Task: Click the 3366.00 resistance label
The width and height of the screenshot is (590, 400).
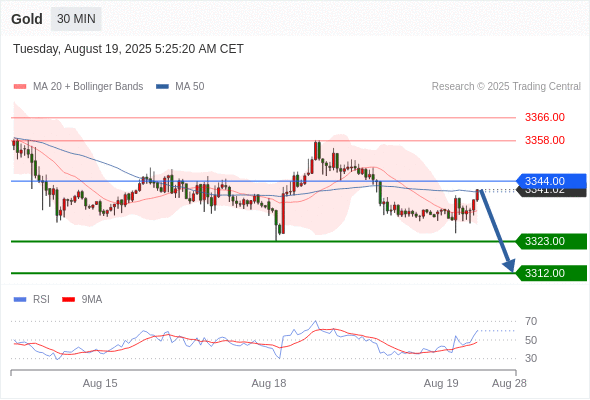Action: (x=545, y=117)
